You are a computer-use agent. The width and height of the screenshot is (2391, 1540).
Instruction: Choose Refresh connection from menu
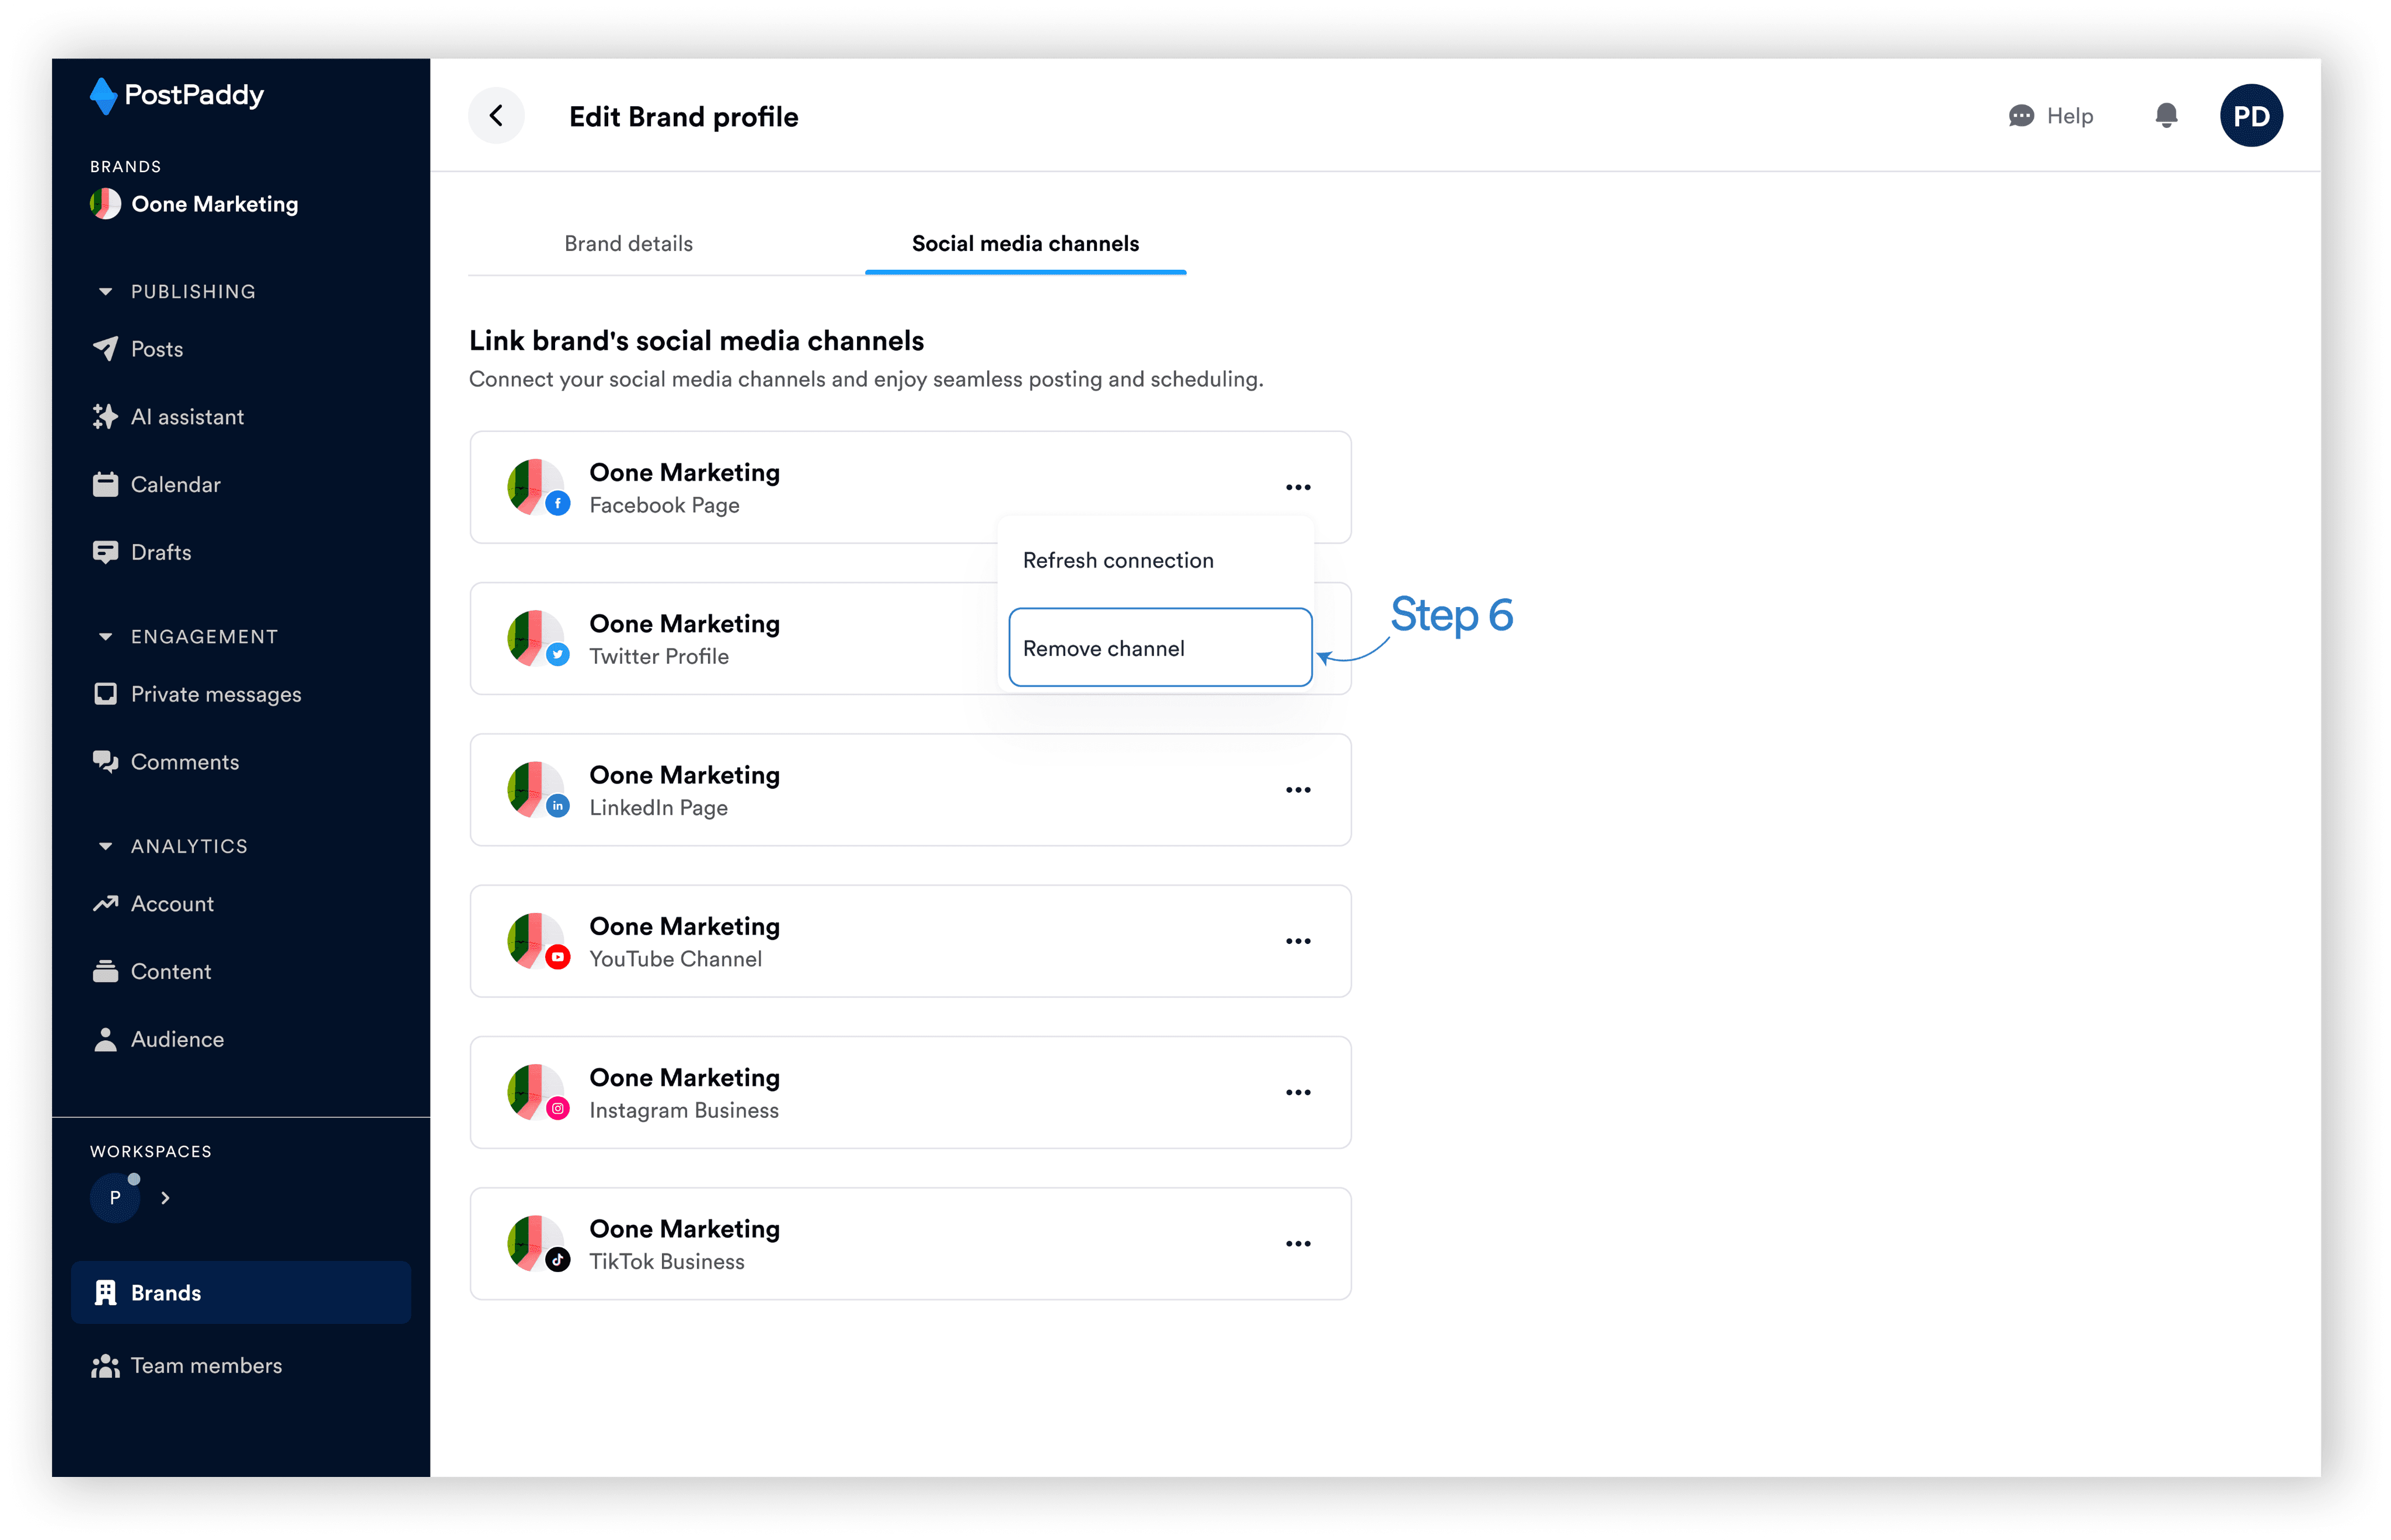click(1118, 561)
